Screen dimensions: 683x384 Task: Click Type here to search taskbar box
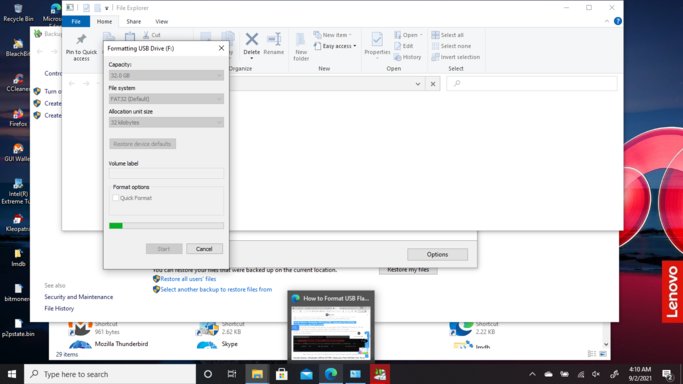pos(110,374)
